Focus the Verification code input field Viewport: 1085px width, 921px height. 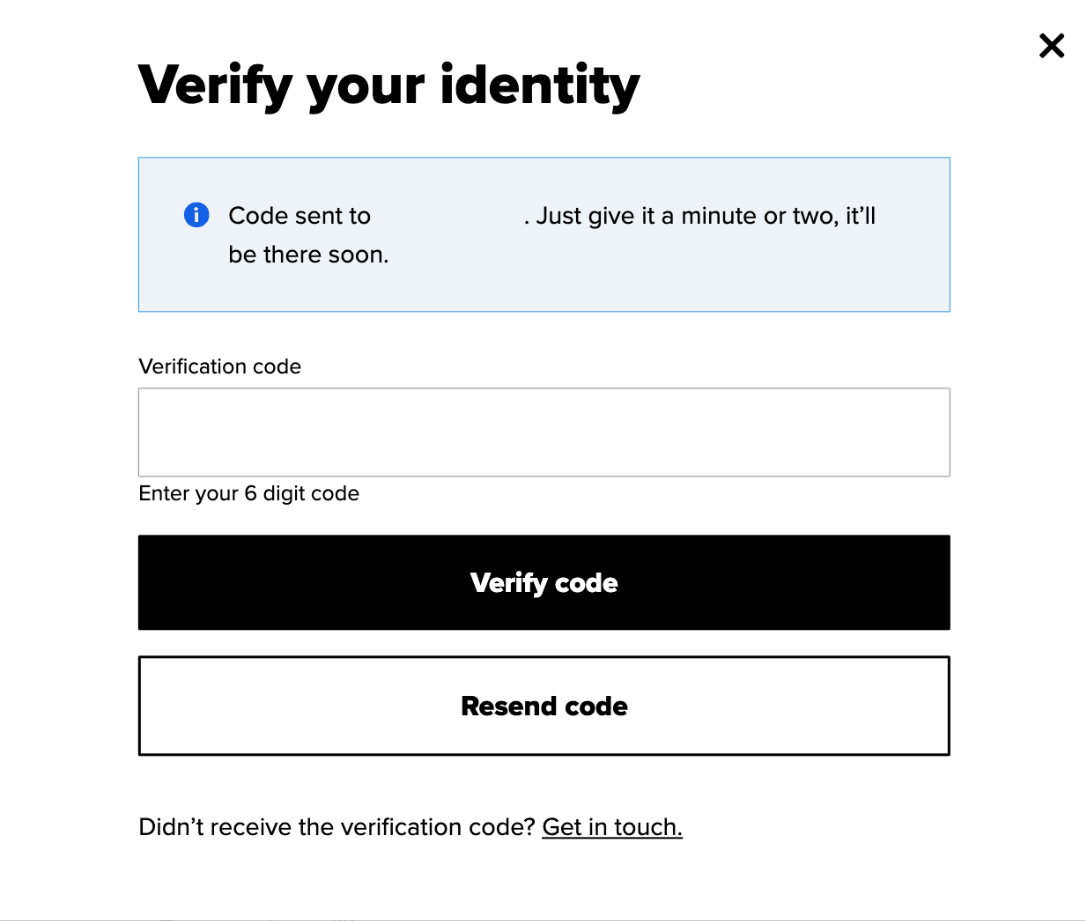pos(544,432)
